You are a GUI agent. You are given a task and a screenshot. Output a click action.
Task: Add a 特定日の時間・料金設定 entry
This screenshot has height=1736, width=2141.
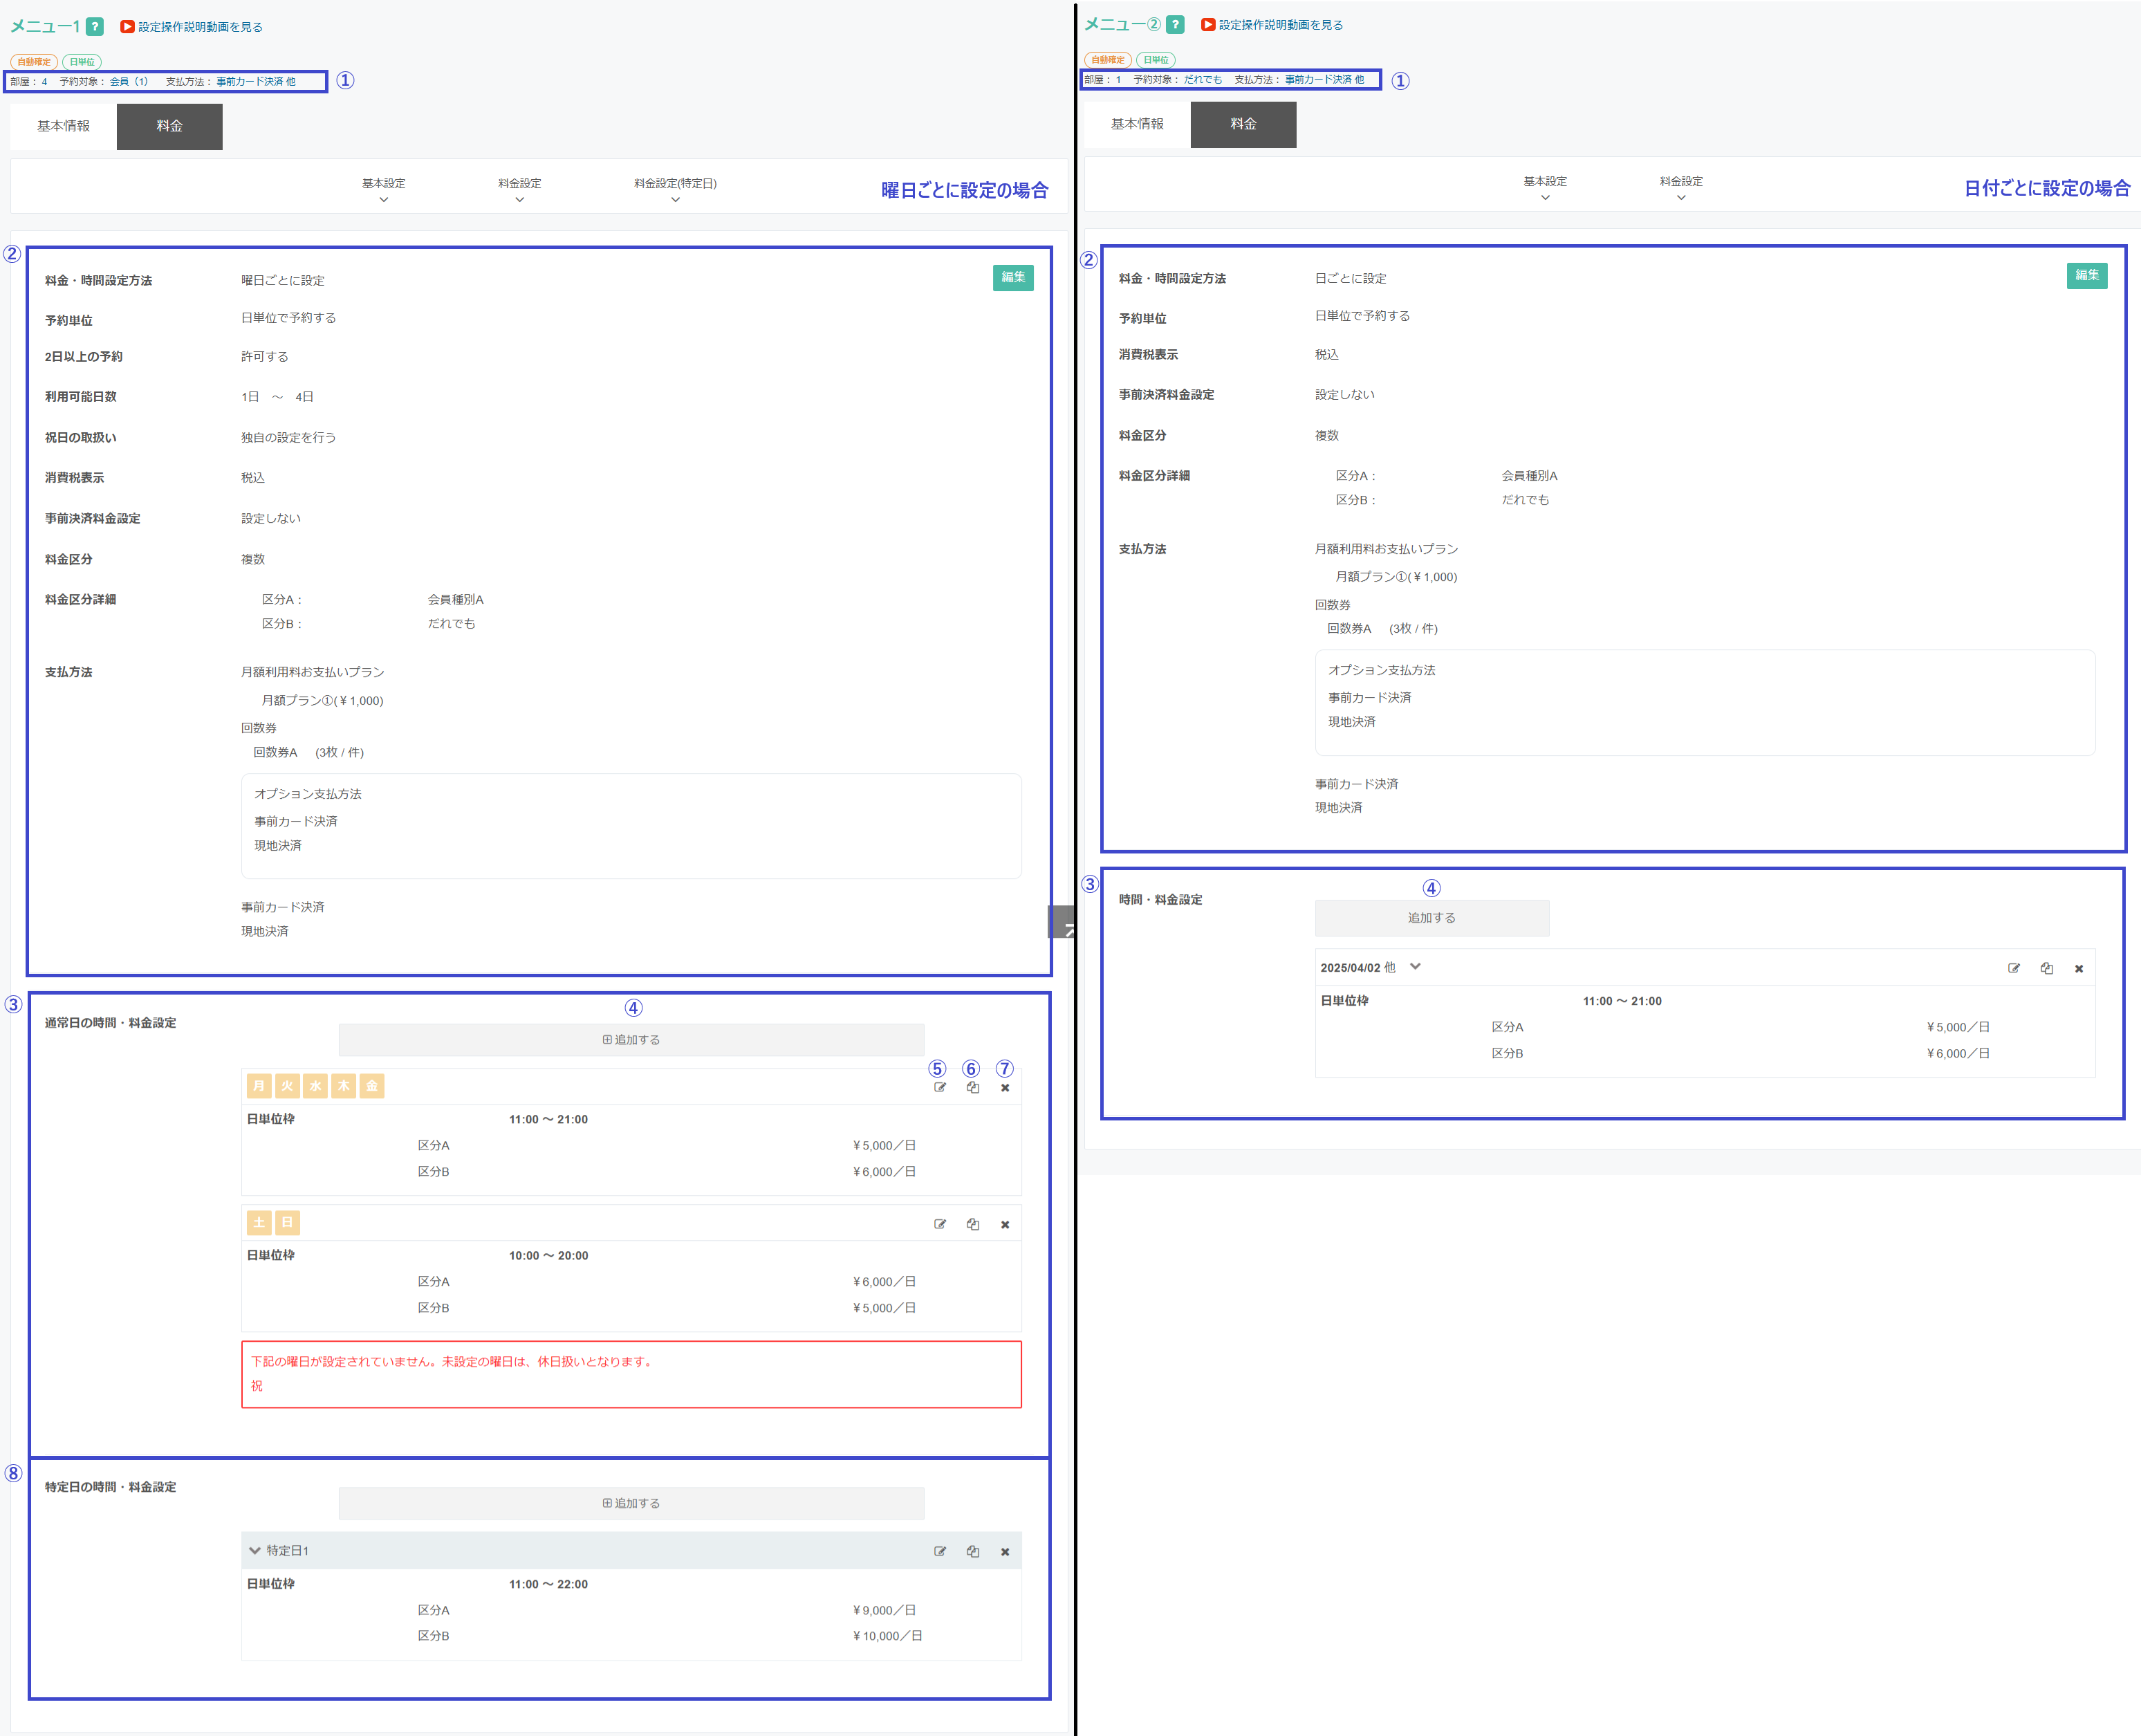point(631,1503)
